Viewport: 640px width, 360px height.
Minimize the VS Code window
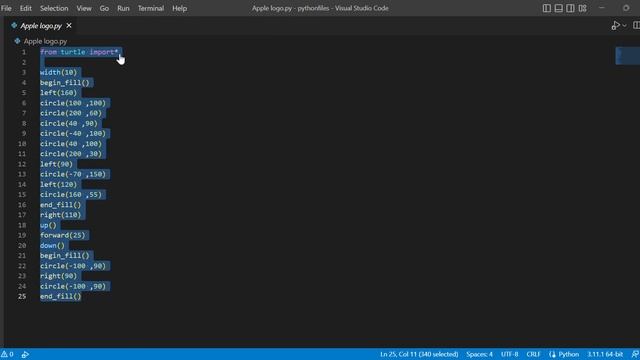tap(602, 8)
